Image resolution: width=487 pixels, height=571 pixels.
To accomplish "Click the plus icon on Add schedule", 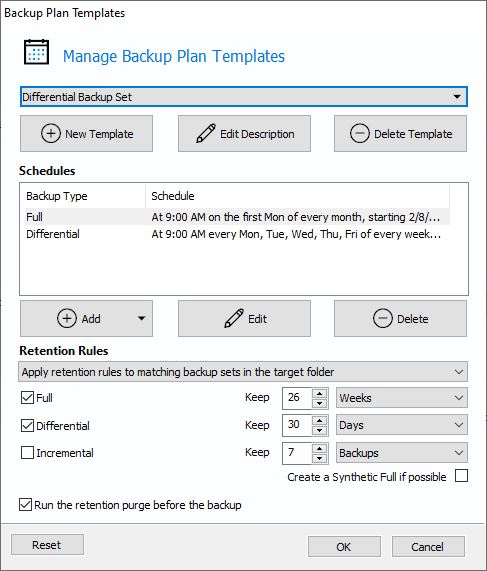I will 67,318.
